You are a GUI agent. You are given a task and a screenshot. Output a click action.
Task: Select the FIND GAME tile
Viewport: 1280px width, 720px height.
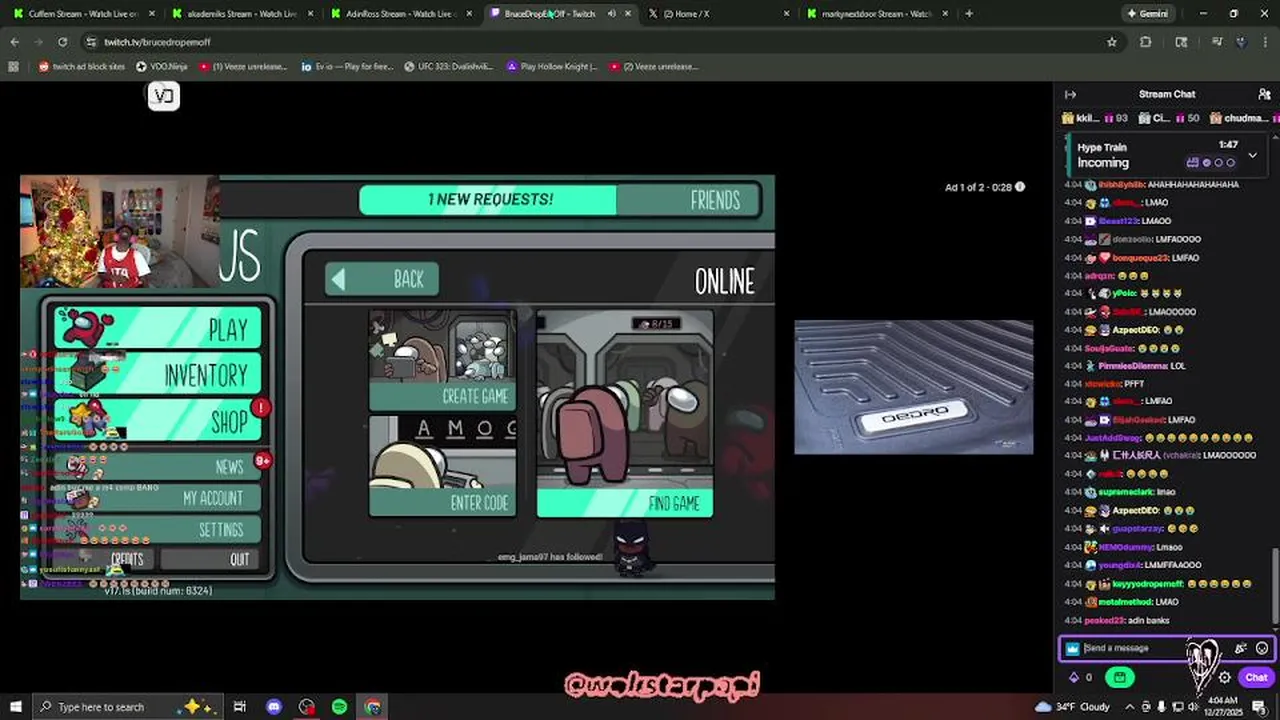tap(625, 413)
